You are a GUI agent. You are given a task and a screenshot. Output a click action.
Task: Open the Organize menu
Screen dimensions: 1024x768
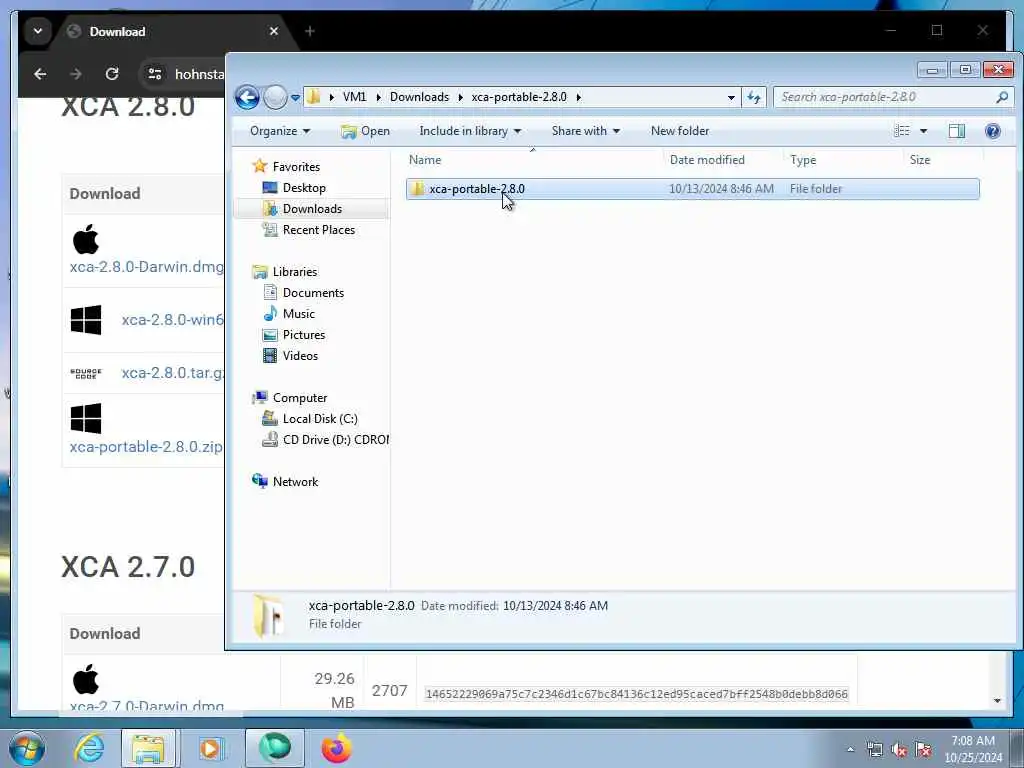[x=280, y=131]
